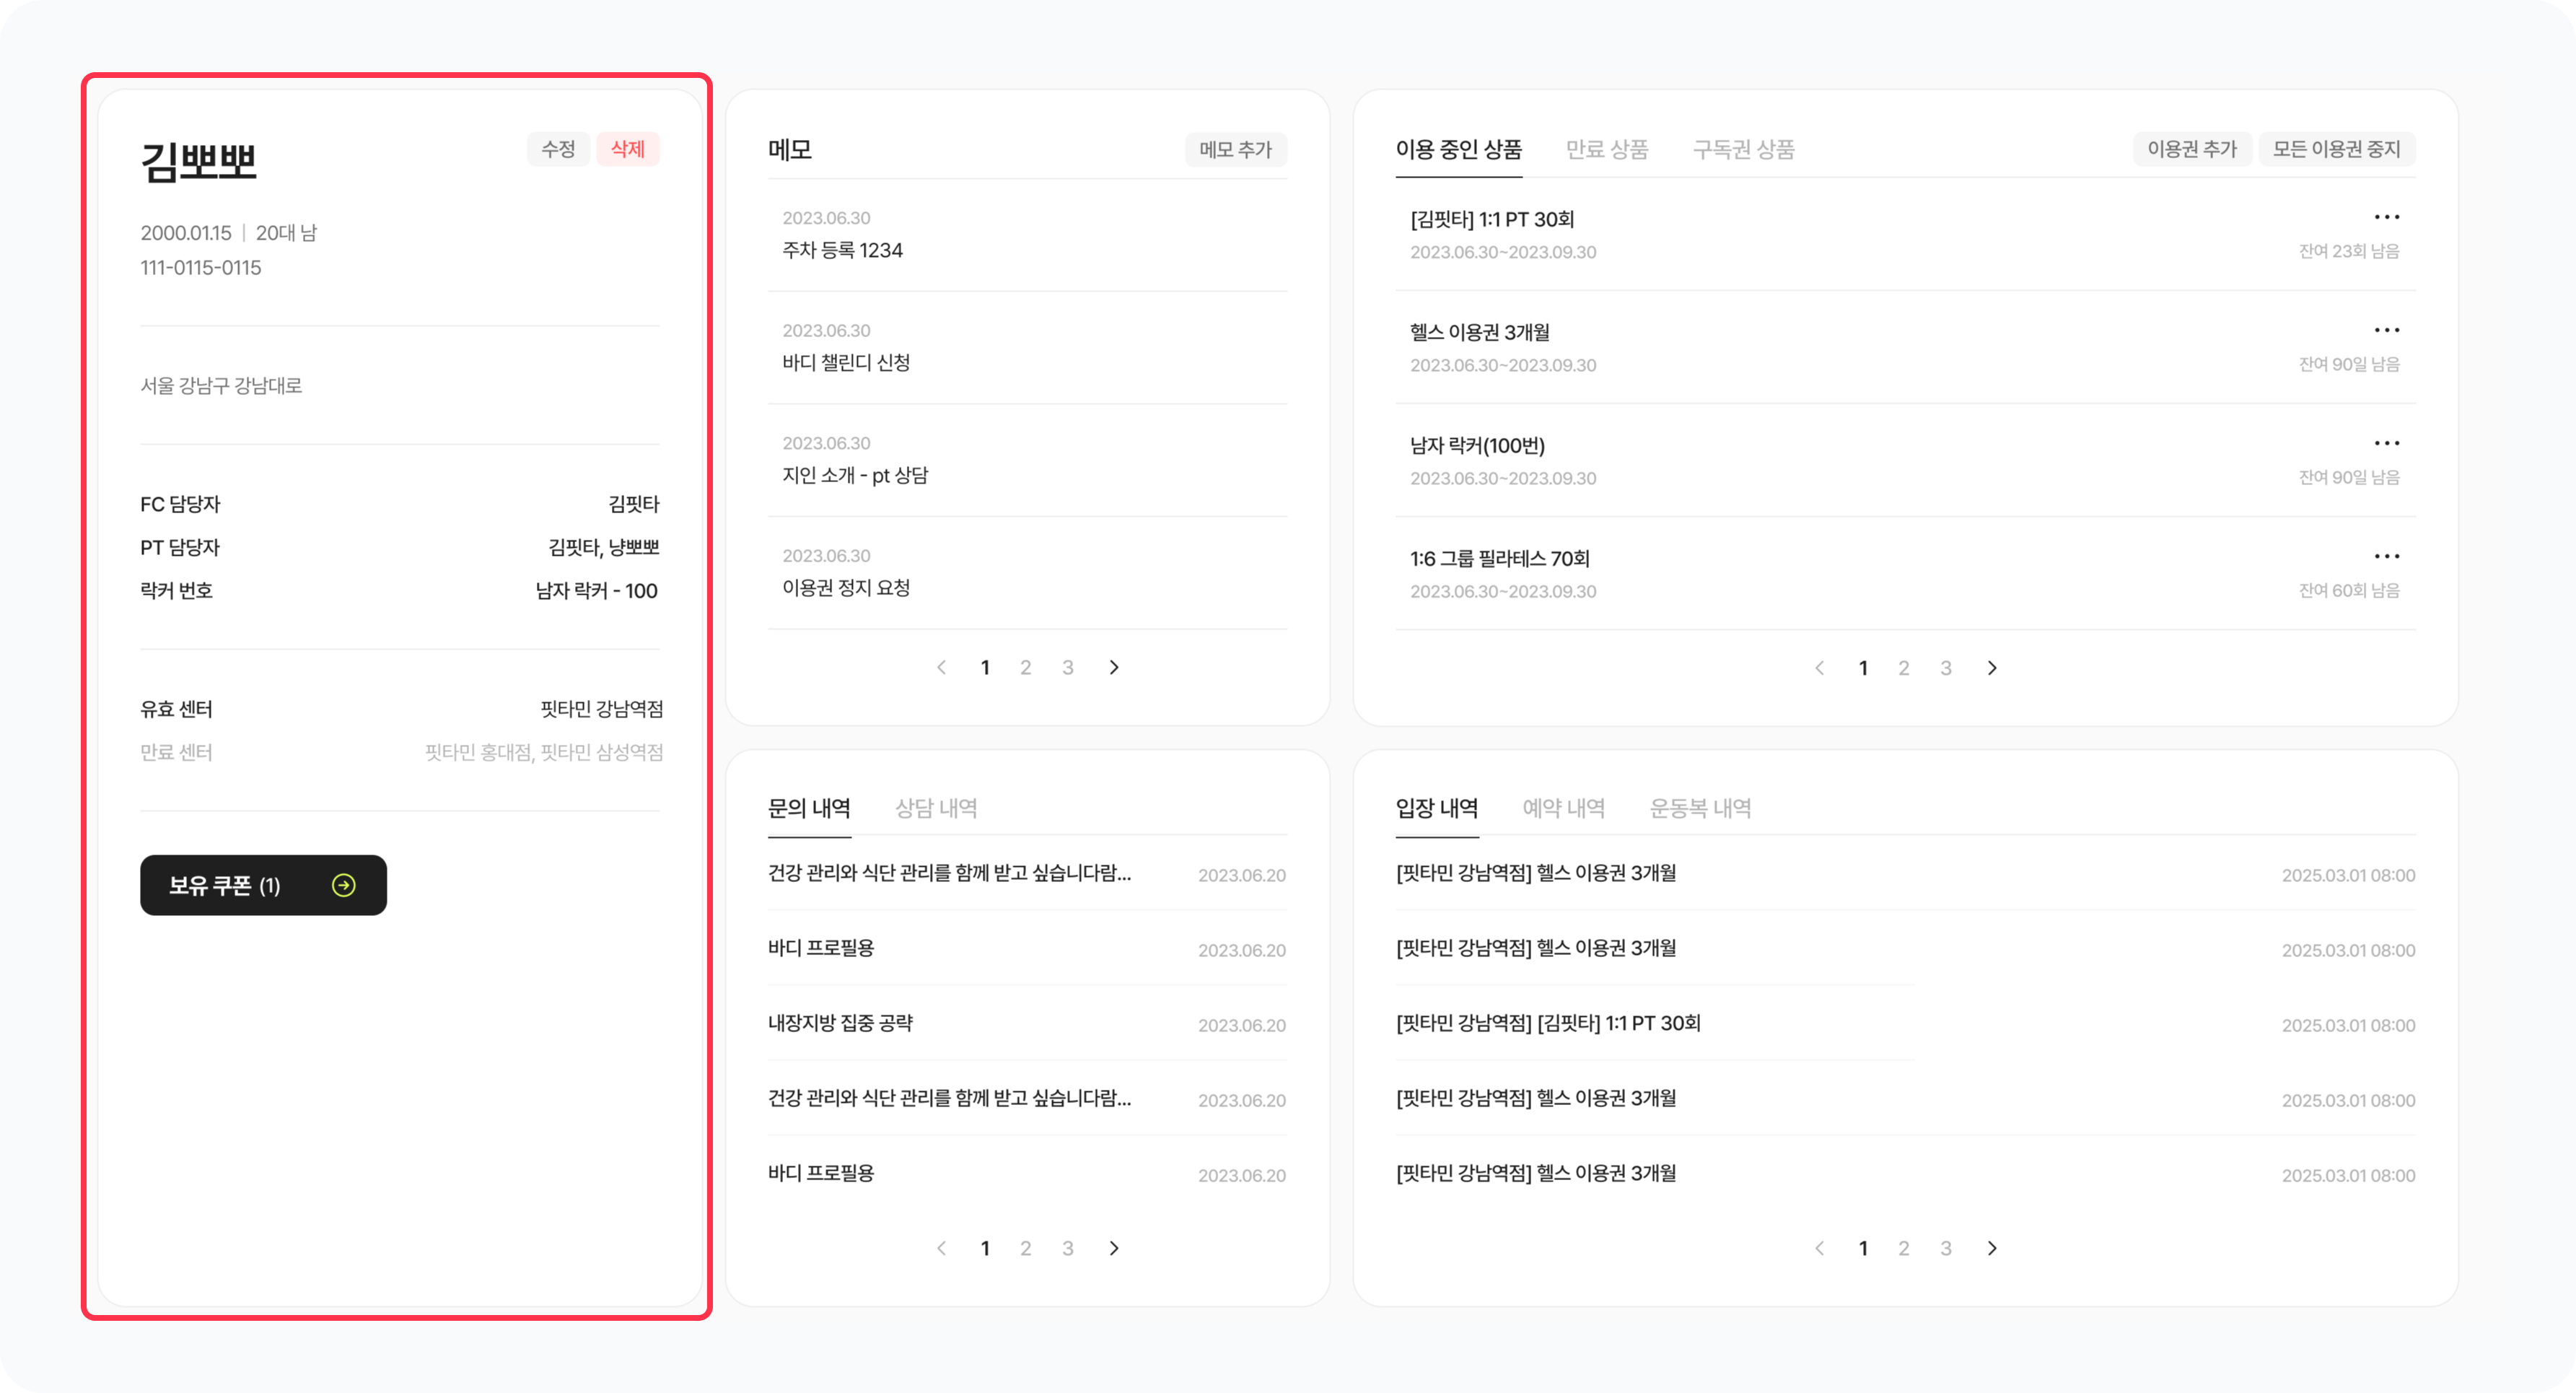The height and width of the screenshot is (1393, 2576).
Task: Open three-dot menu for 헬스 이용권 3개월 product
Action: click(2386, 330)
